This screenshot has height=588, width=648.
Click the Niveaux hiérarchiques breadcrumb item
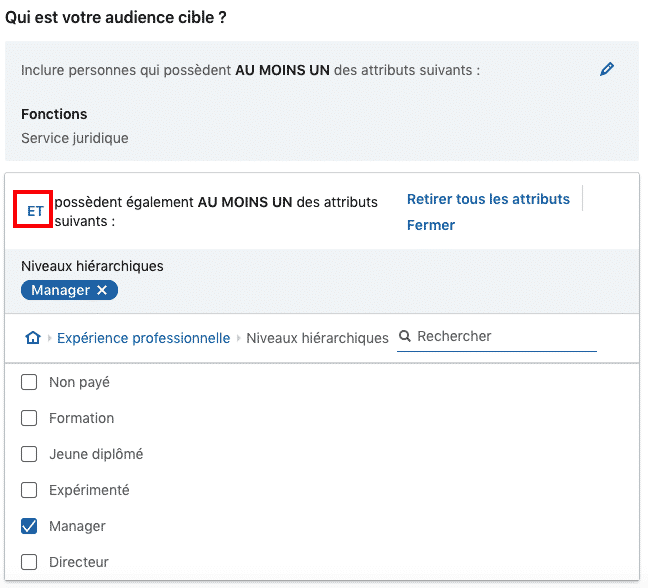coord(317,338)
